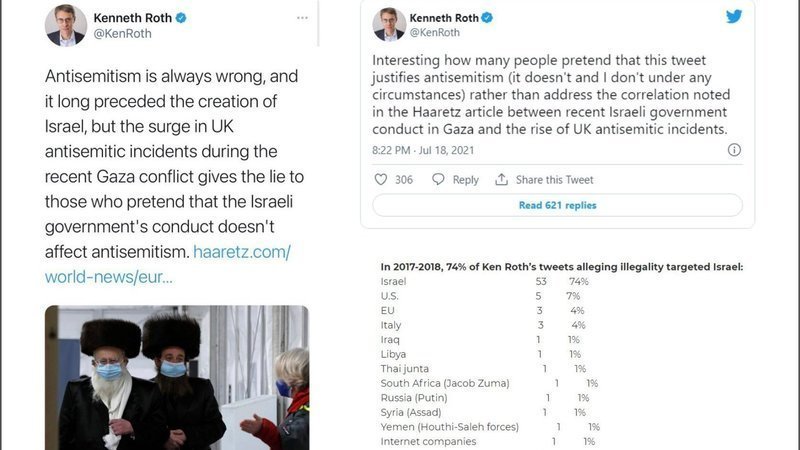The height and width of the screenshot is (450, 800).
Task: Open Kenneth Roth's avatar on right tweet
Action: [x=389, y=24]
